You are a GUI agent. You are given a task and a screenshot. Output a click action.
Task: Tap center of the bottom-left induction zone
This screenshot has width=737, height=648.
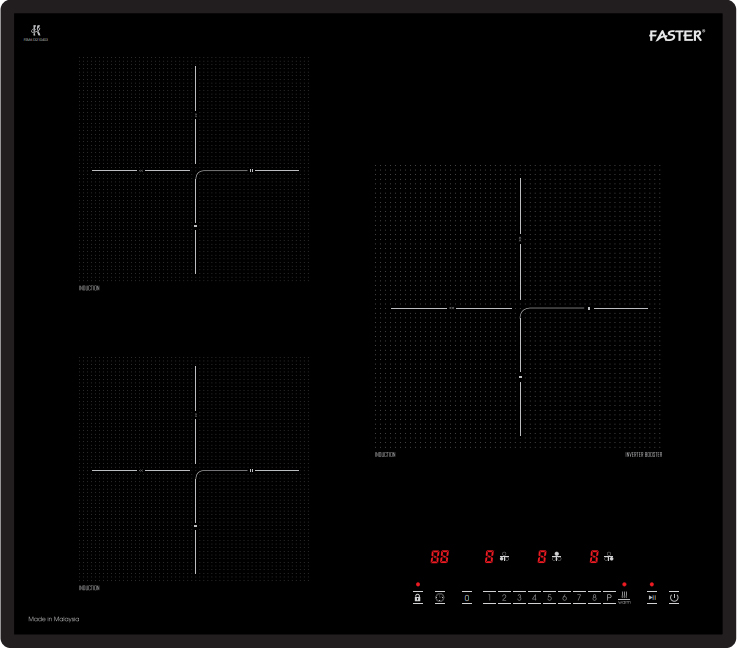tap(195, 470)
